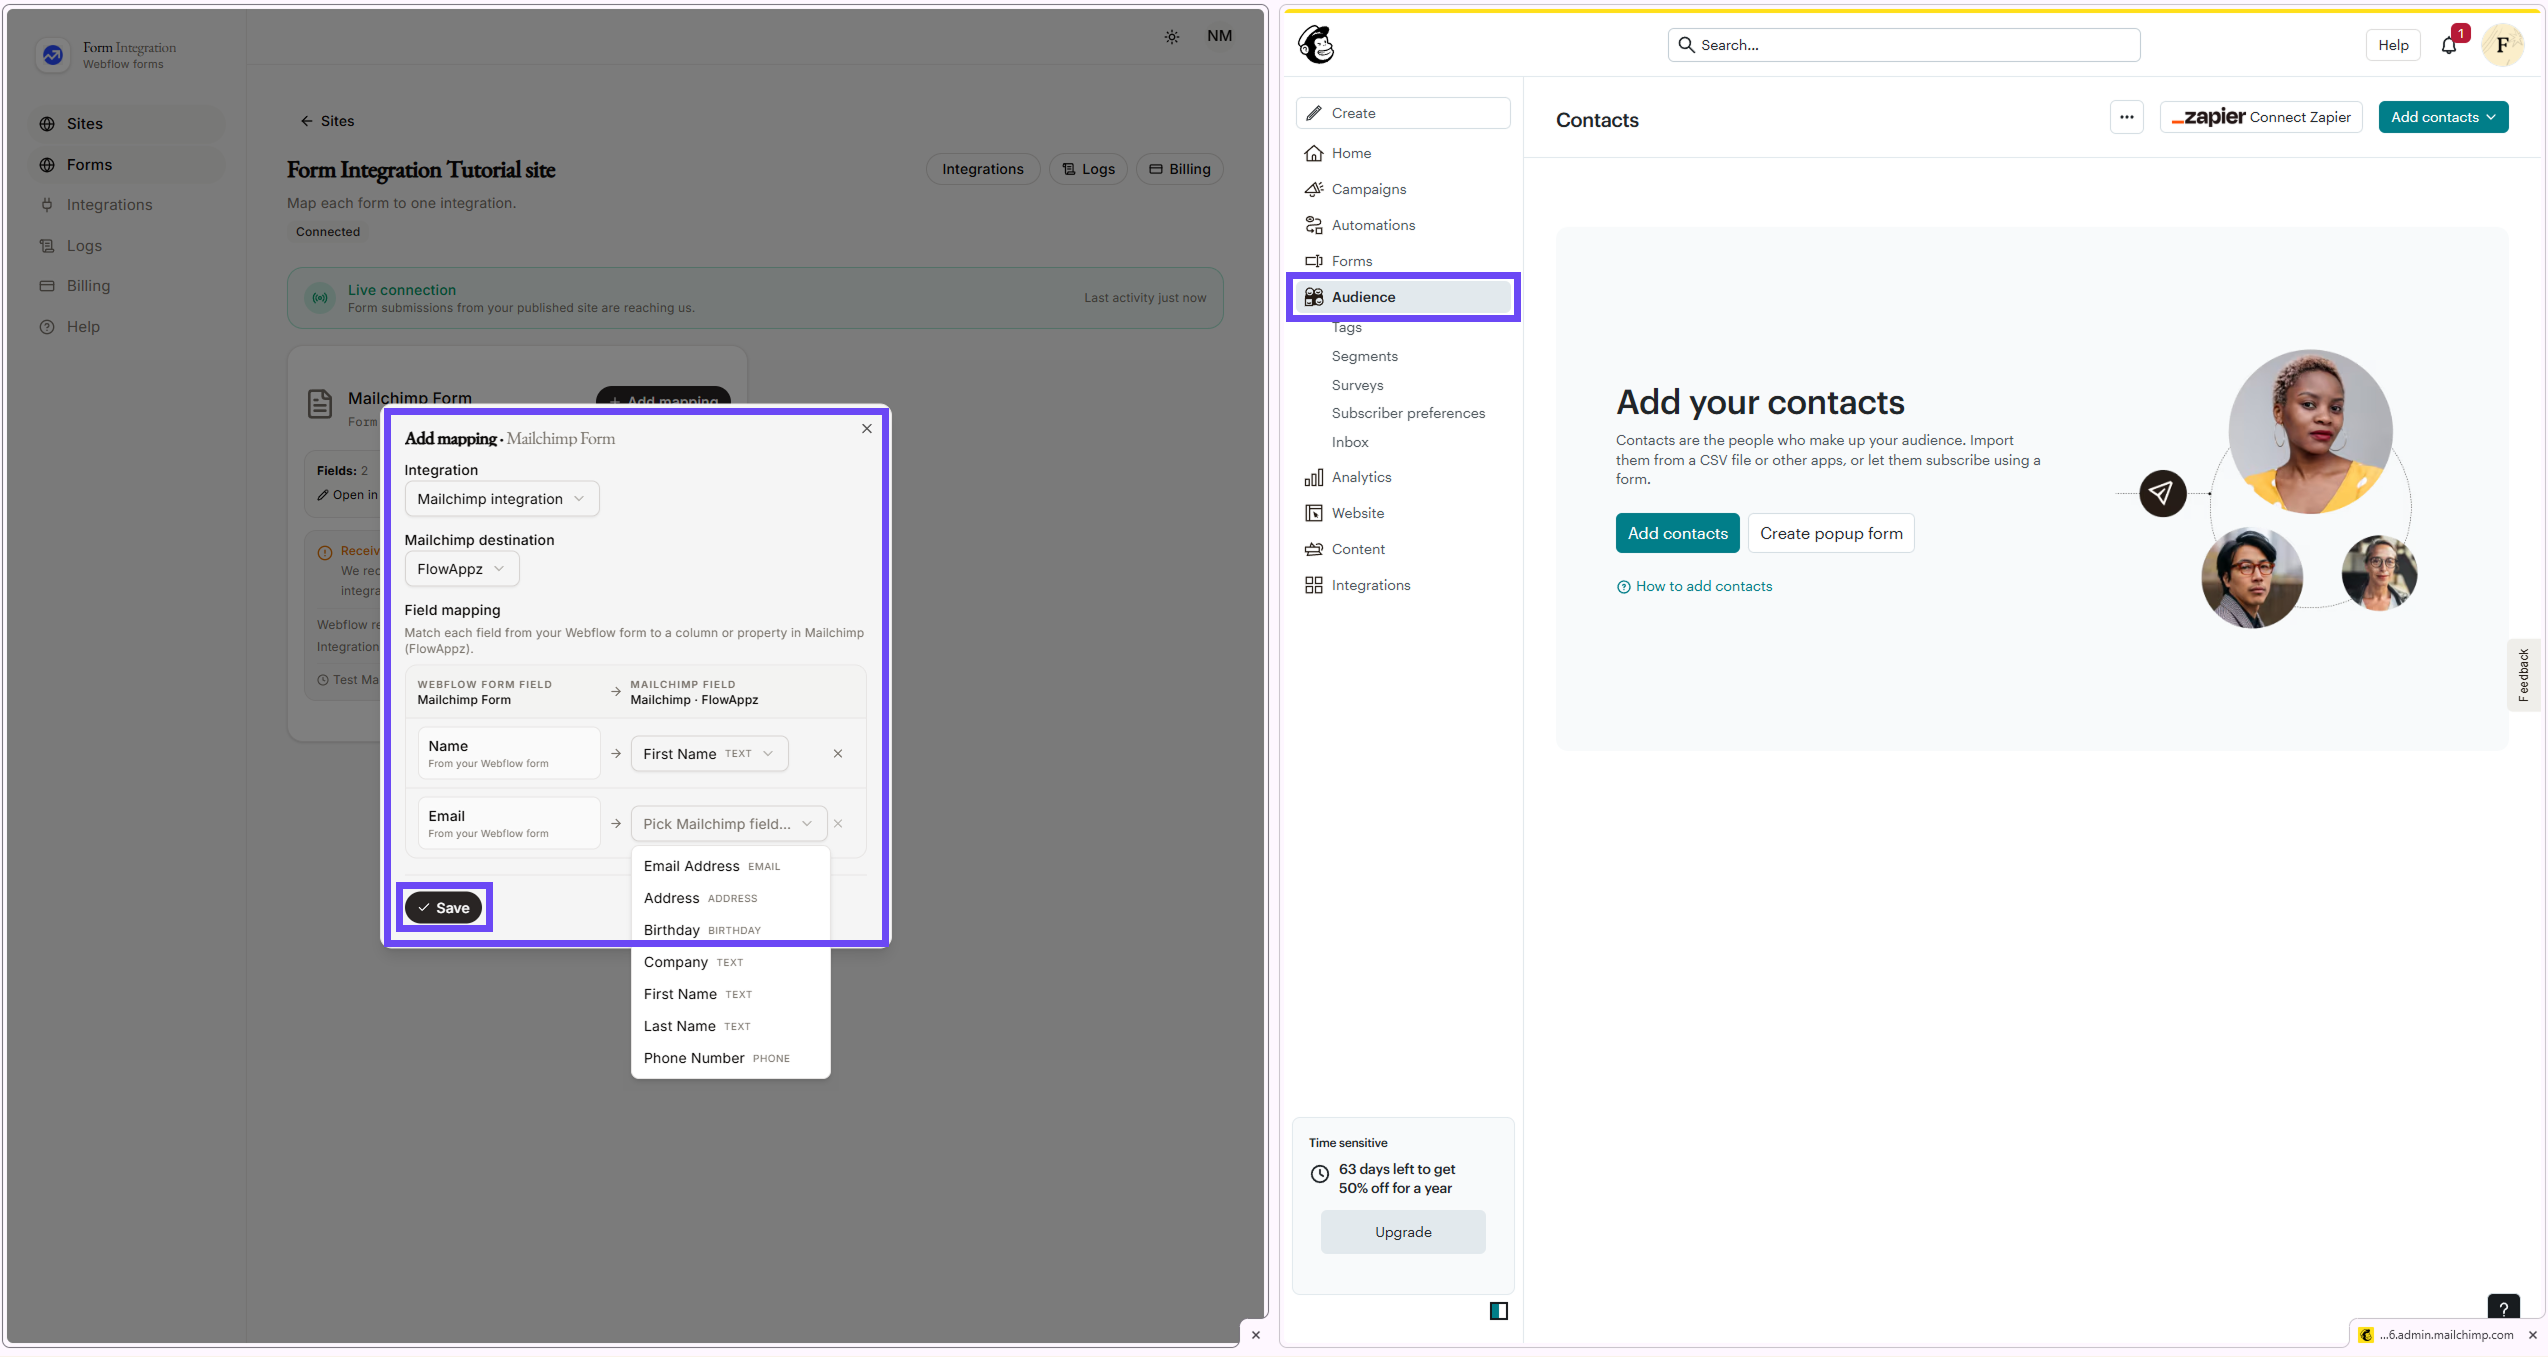Image resolution: width=2548 pixels, height=1357 pixels.
Task: Go back to Sites via arrow link
Action: pos(327,121)
